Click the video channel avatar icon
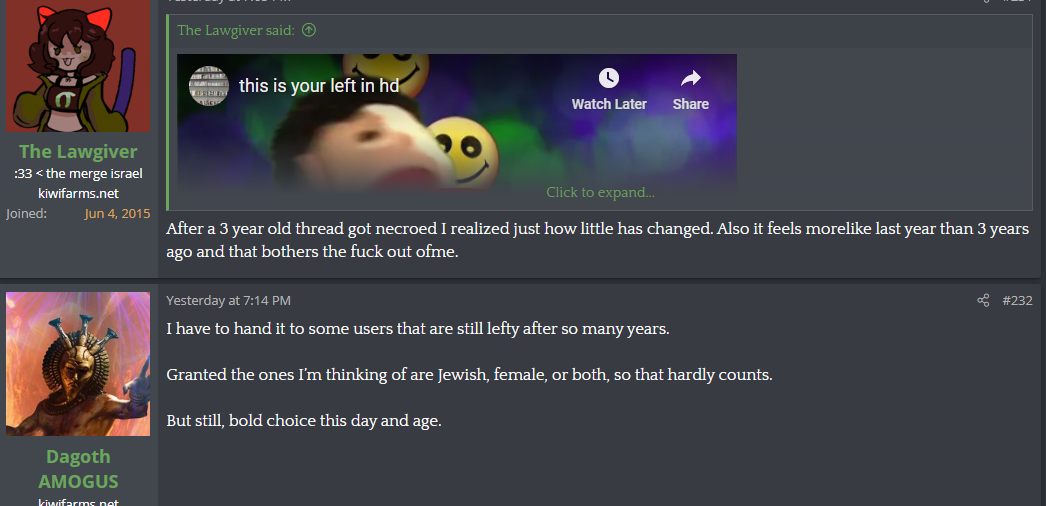This screenshot has width=1046, height=506. click(x=209, y=85)
